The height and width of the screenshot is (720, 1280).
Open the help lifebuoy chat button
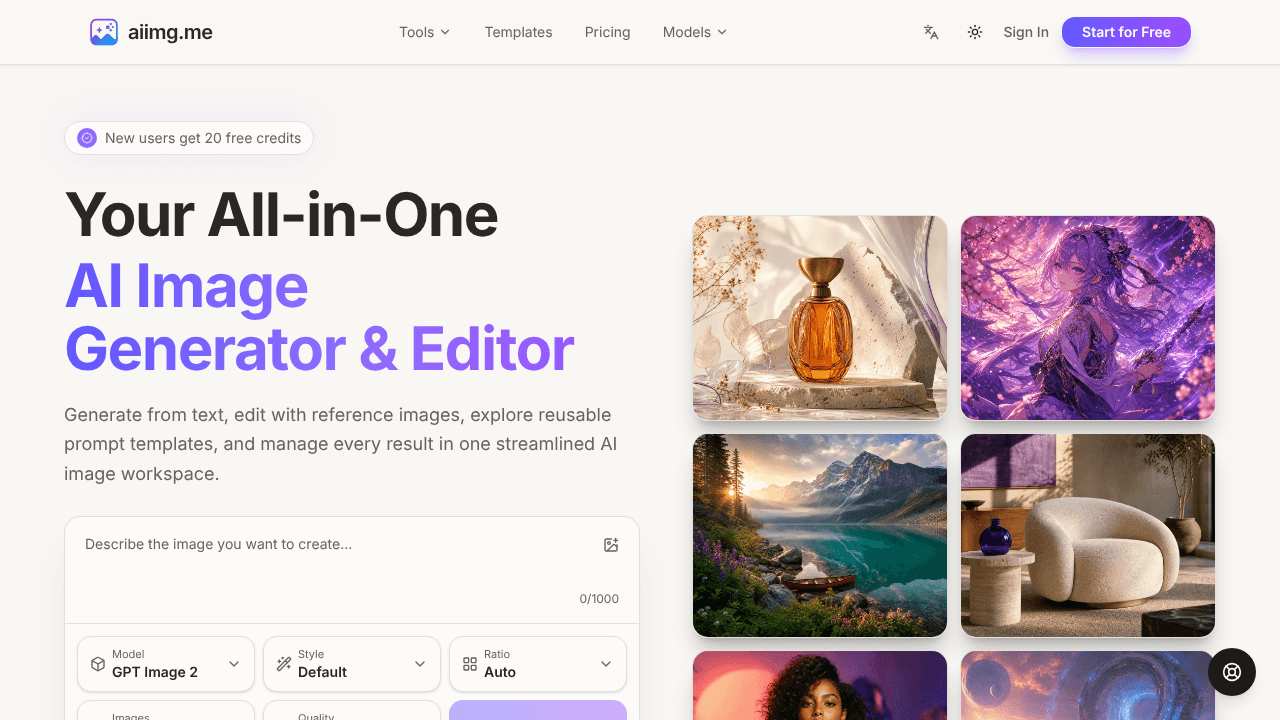[1232, 672]
